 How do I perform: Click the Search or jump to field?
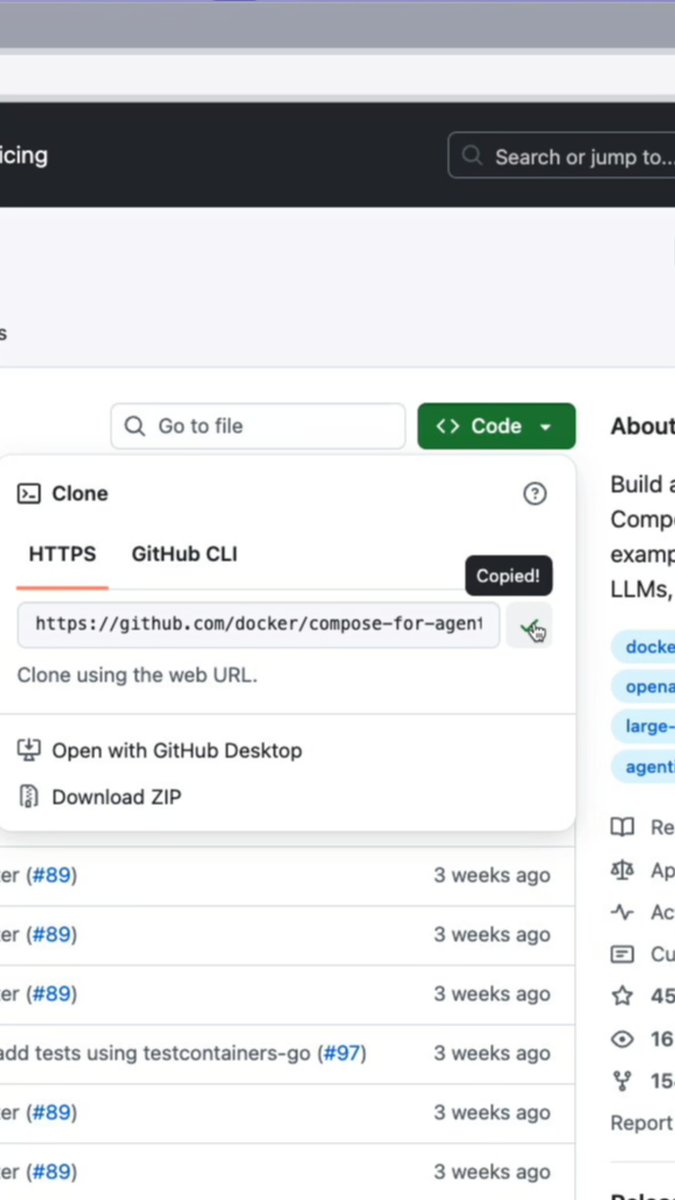[562, 156]
